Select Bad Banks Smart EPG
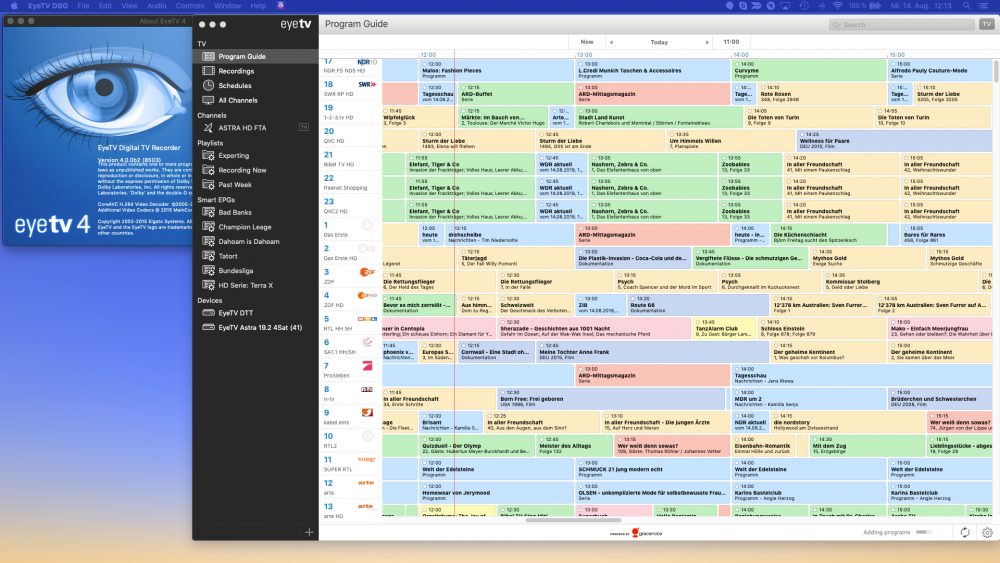Viewport: 1000px width, 563px height. tap(255, 212)
